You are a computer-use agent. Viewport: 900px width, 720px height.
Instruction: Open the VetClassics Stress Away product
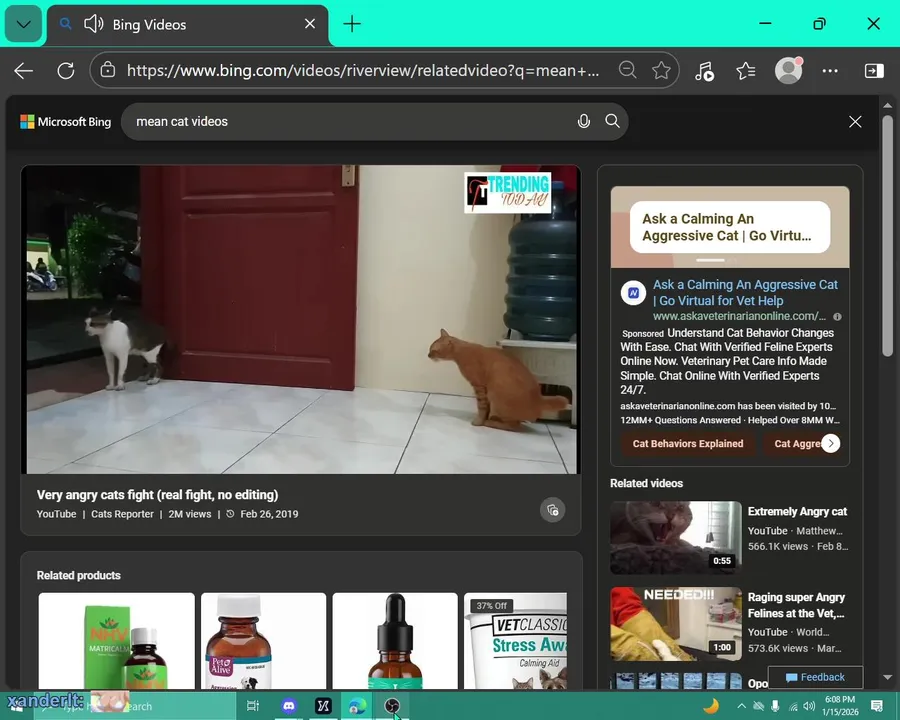tap(515, 641)
